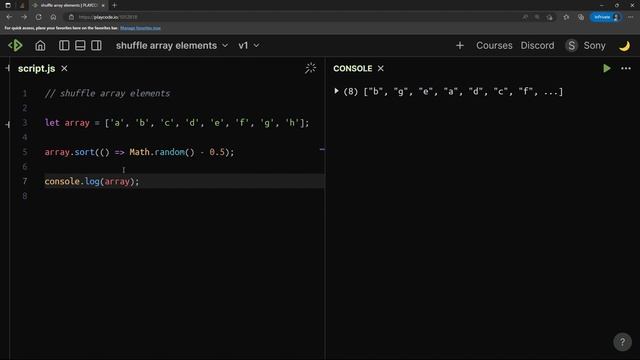Click the InPrivate profile button
The image size is (640, 360).
pyautogui.click(x=606, y=17)
